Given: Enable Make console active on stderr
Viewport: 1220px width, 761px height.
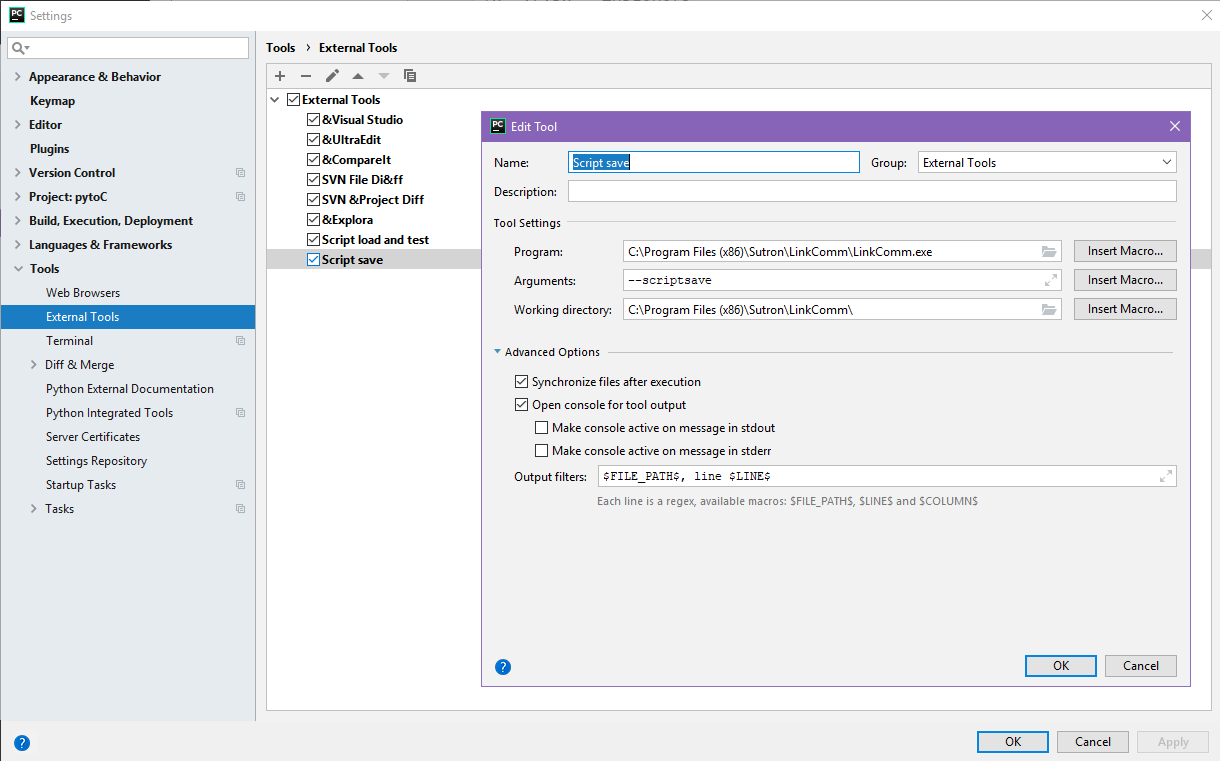Looking at the screenshot, I should (542, 451).
